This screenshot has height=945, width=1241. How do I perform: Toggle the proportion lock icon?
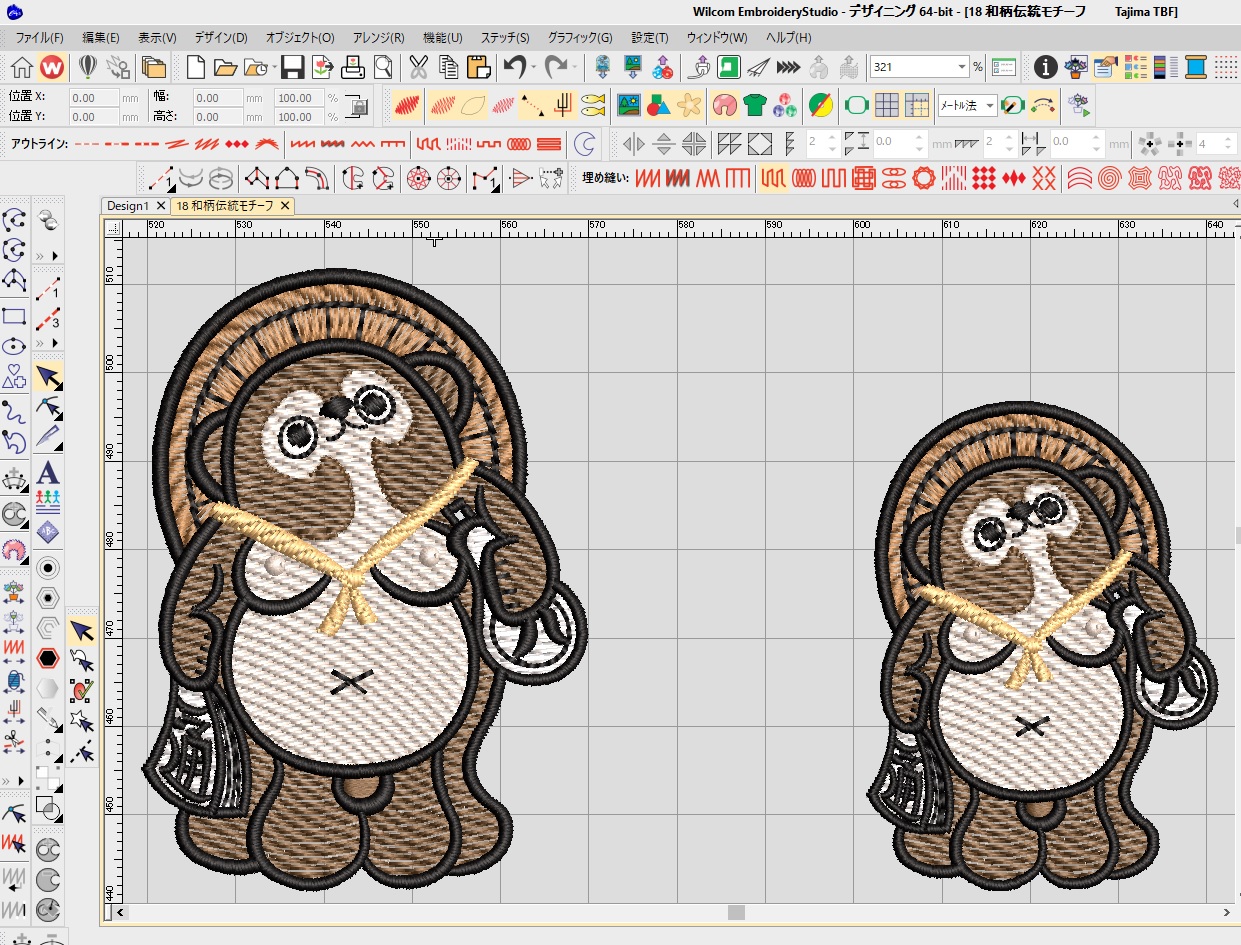point(357,105)
